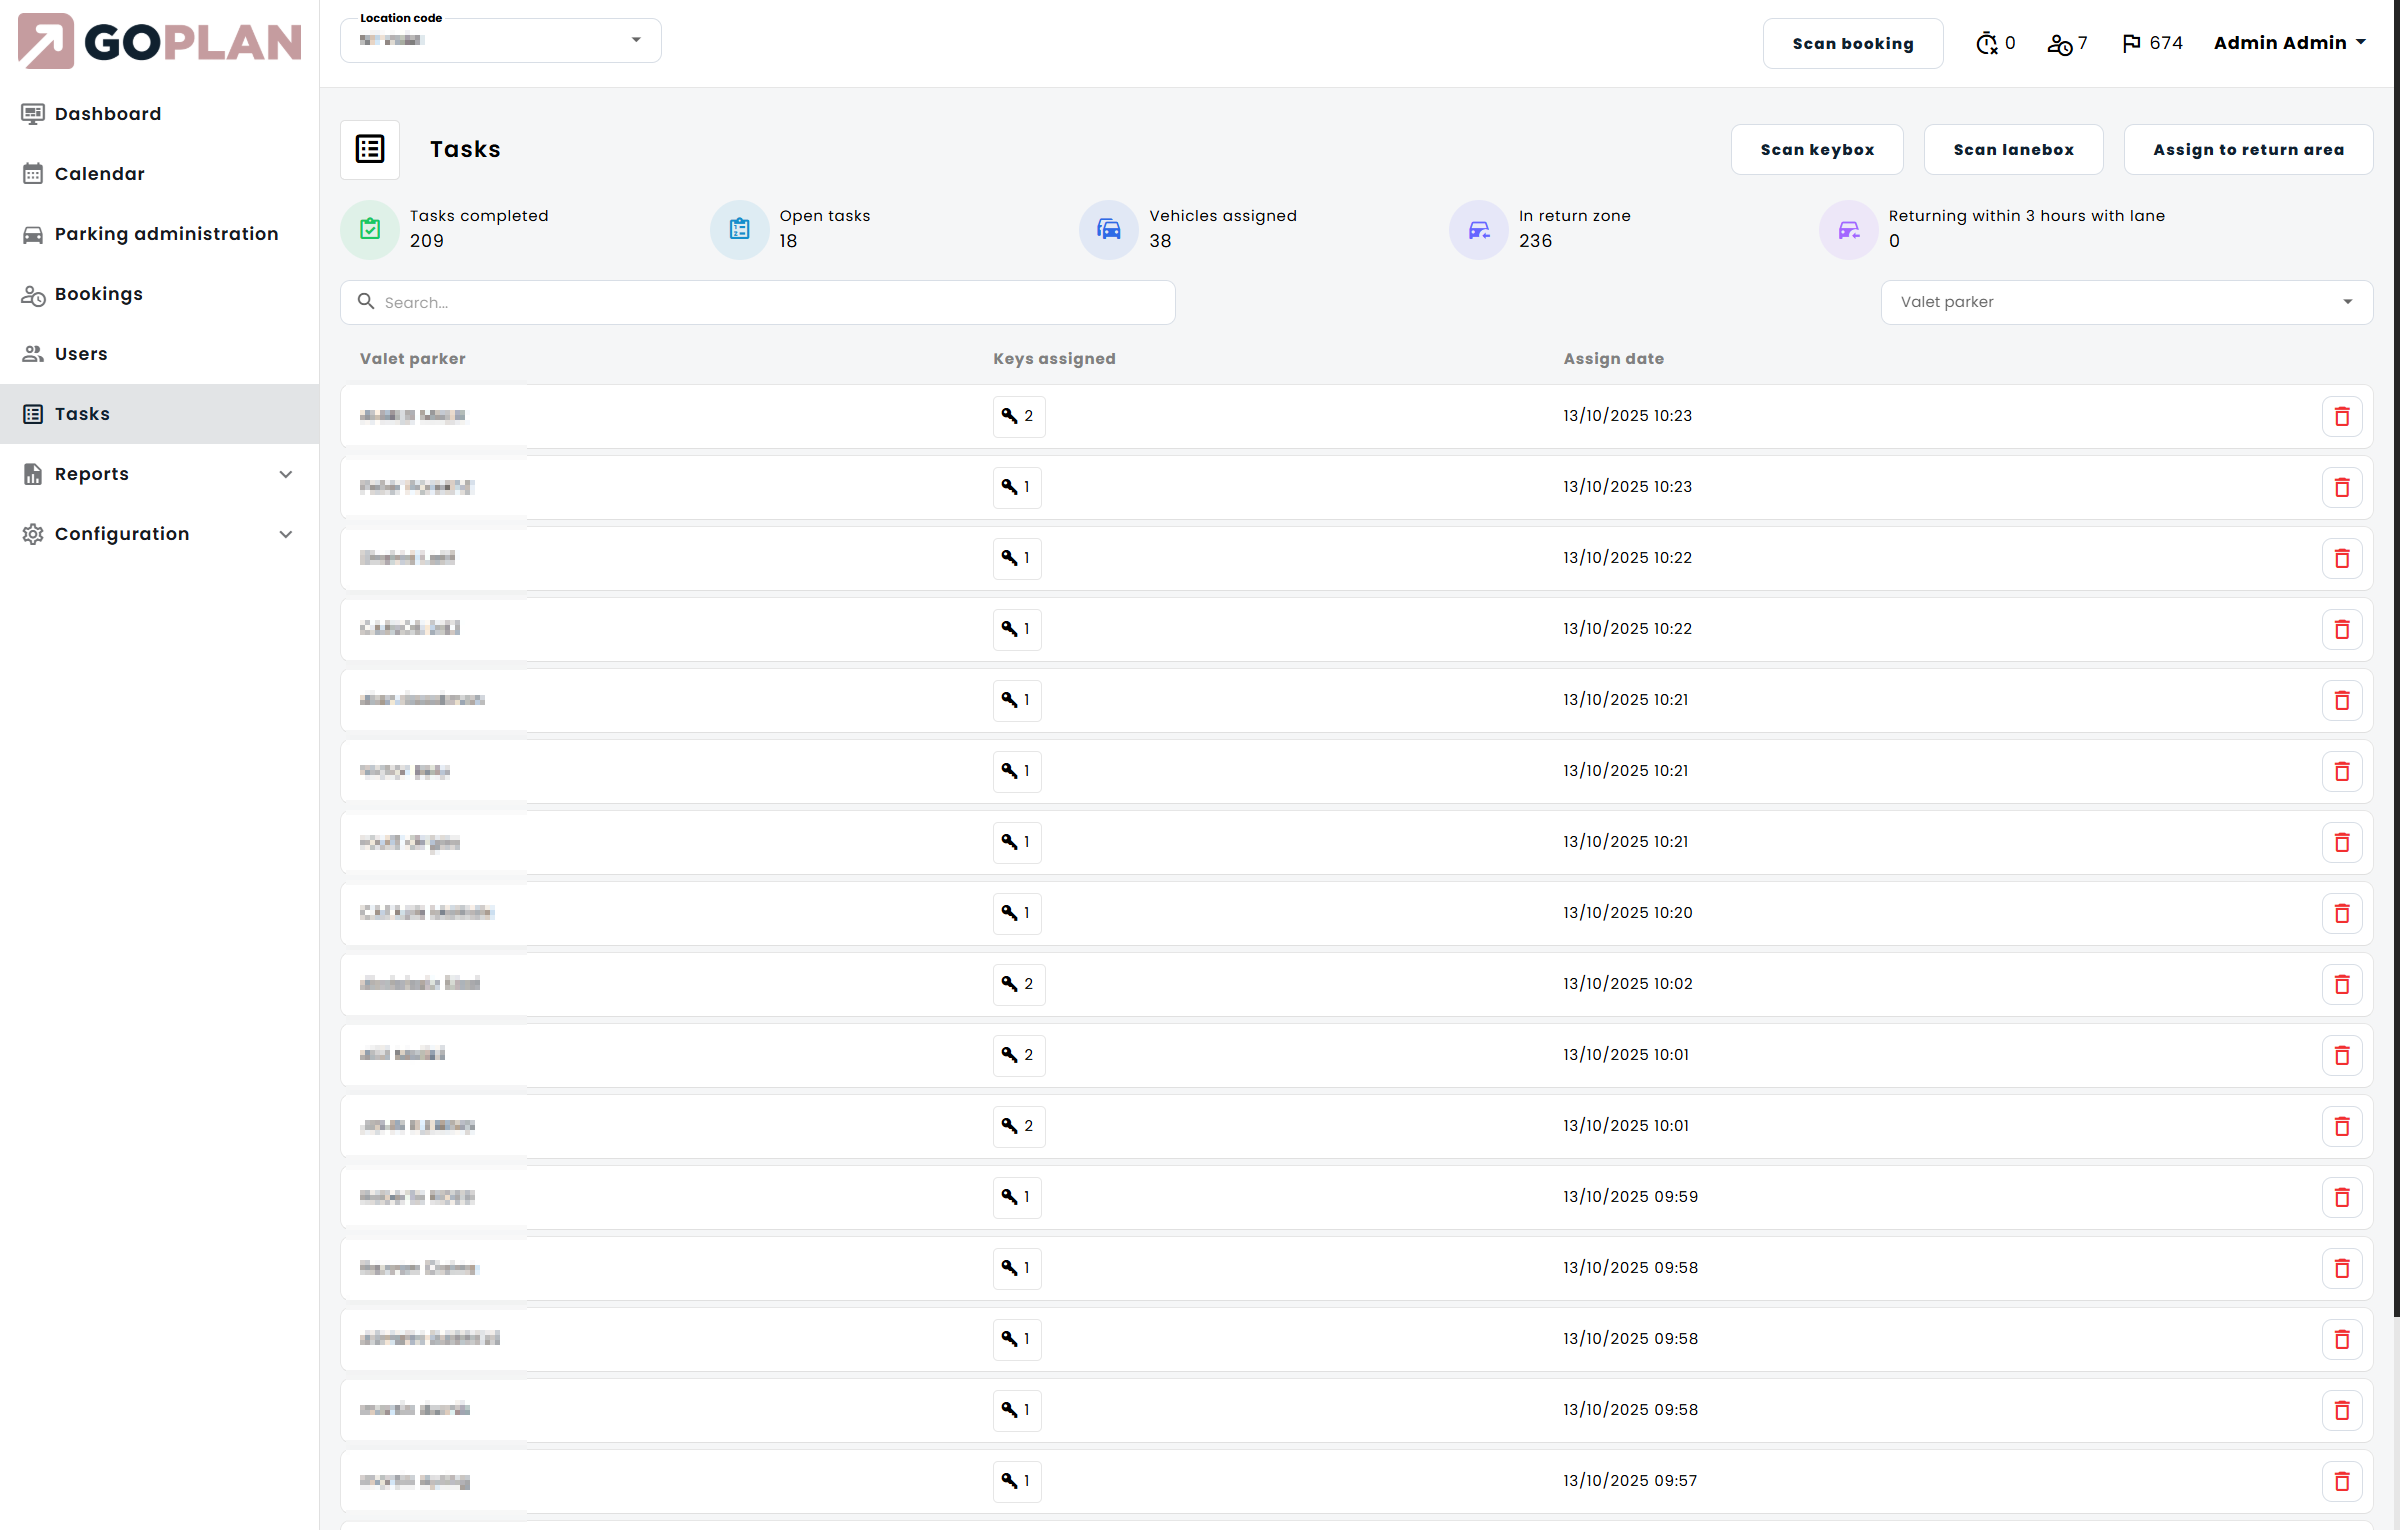2400x1530 pixels.
Task: Click the keys badge showing 2 in first row
Action: coord(1018,416)
